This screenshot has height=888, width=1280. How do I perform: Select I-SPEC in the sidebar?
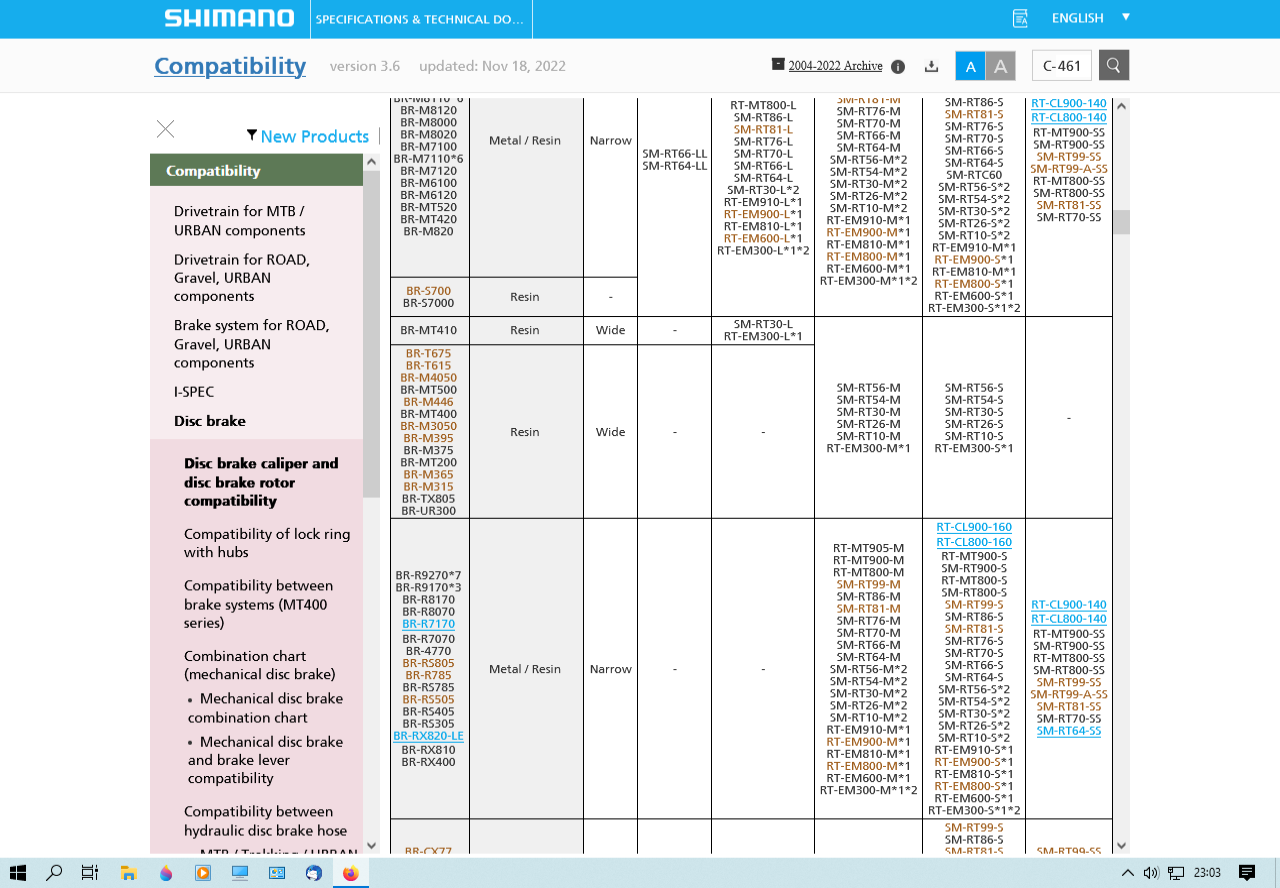194,392
